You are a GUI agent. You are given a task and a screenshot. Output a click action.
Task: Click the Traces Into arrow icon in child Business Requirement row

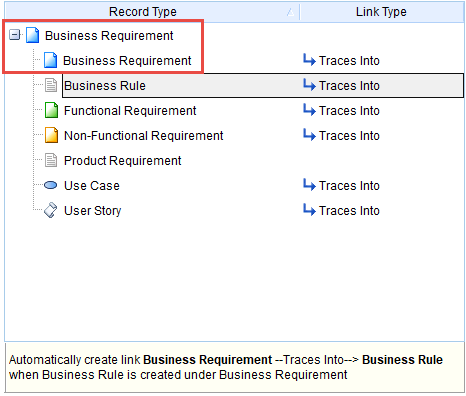click(x=309, y=60)
